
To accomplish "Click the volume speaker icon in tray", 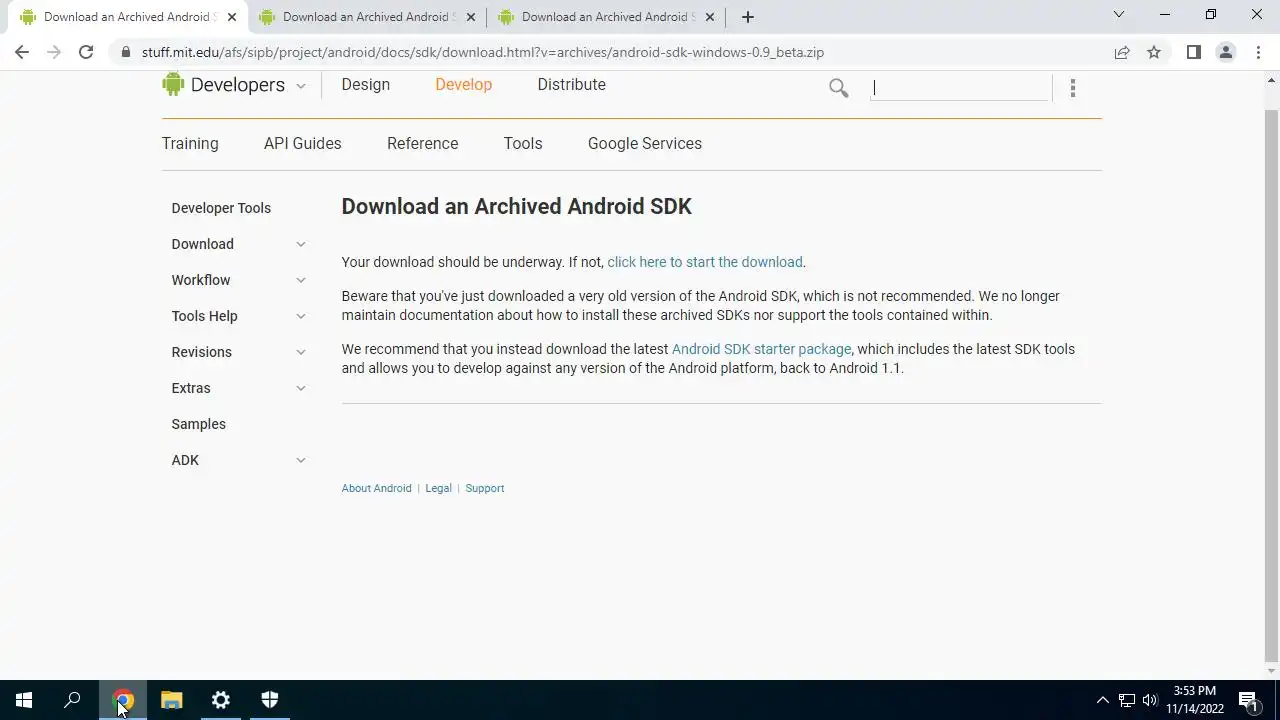I will [x=1150, y=700].
